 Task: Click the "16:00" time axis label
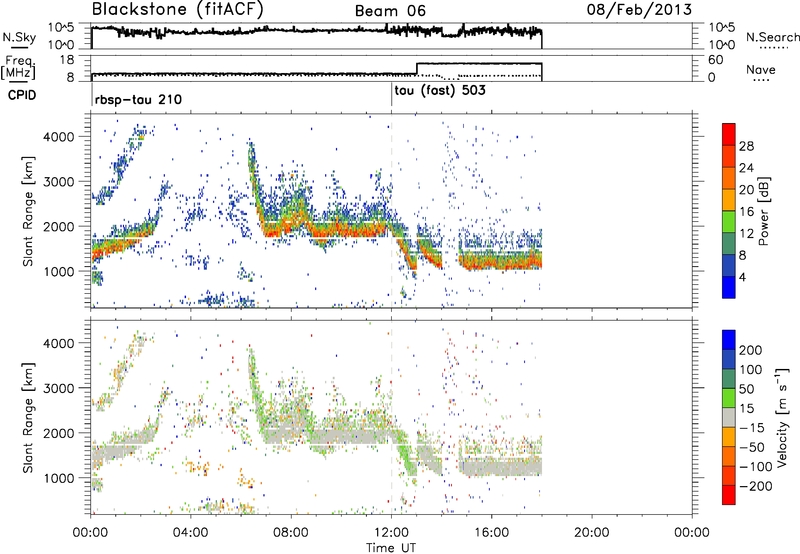pyautogui.click(x=491, y=533)
